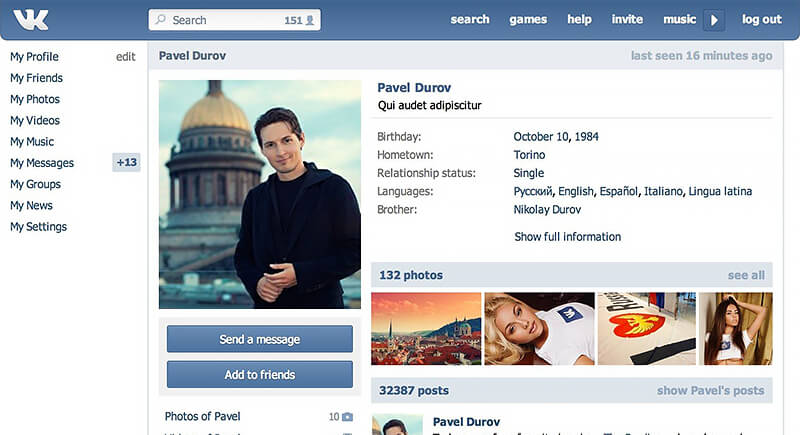
Task: Open My Messages
Action: (x=42, y=163)
